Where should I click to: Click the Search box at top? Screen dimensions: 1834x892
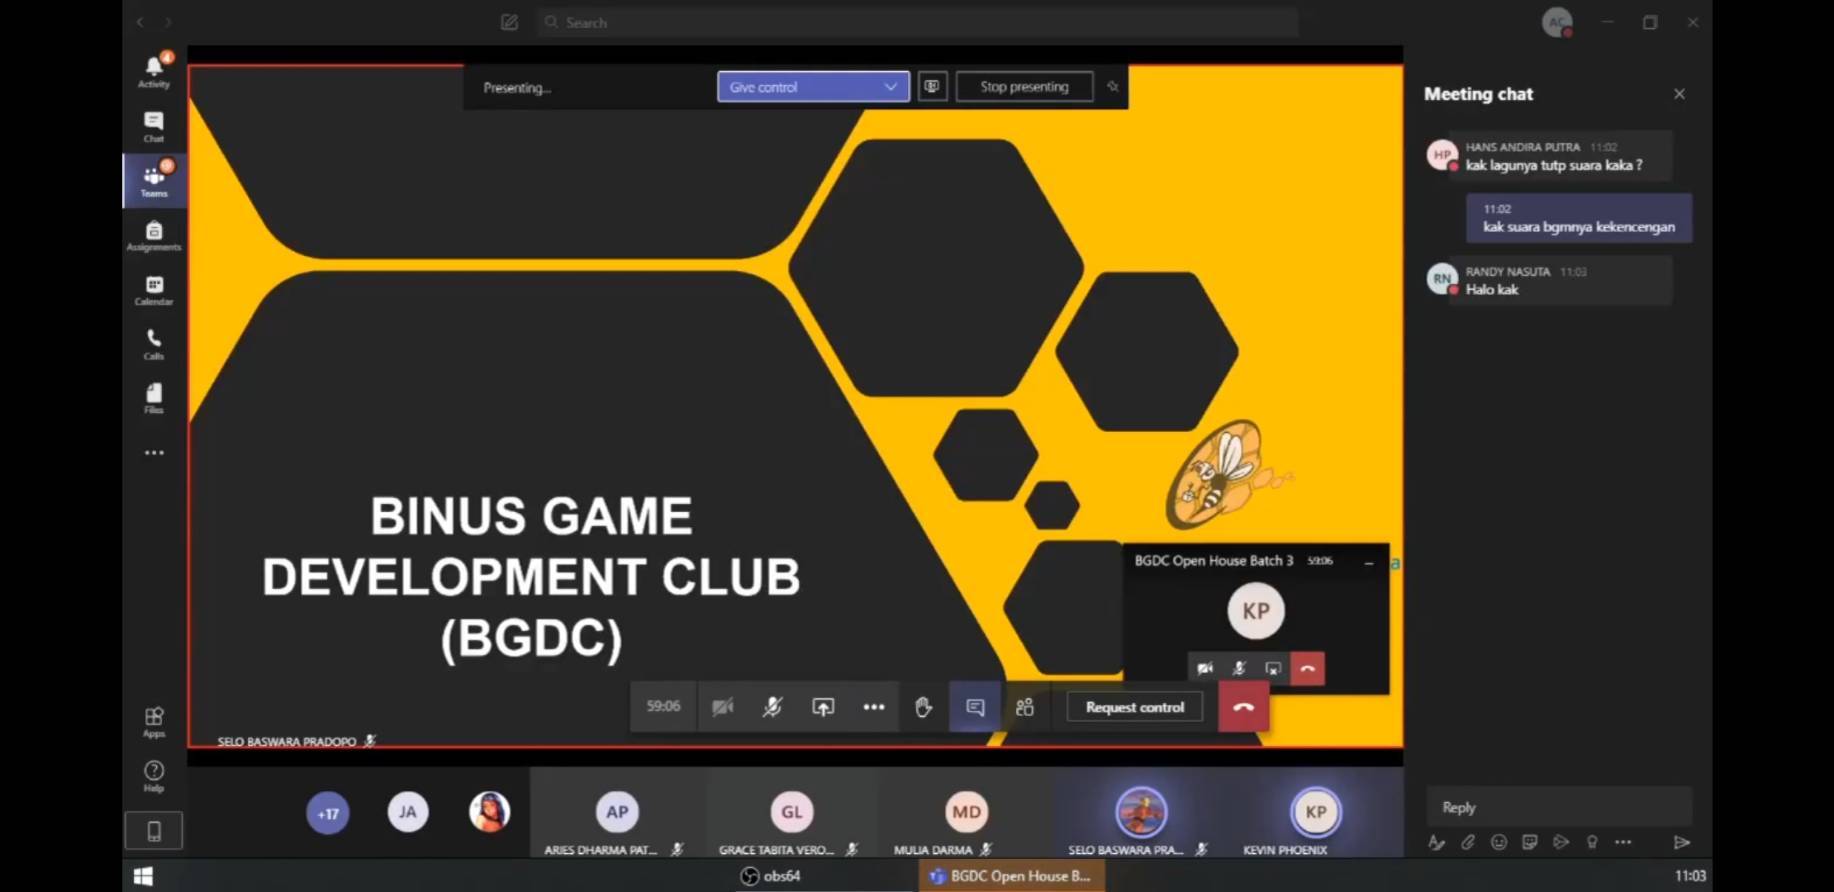918,22
